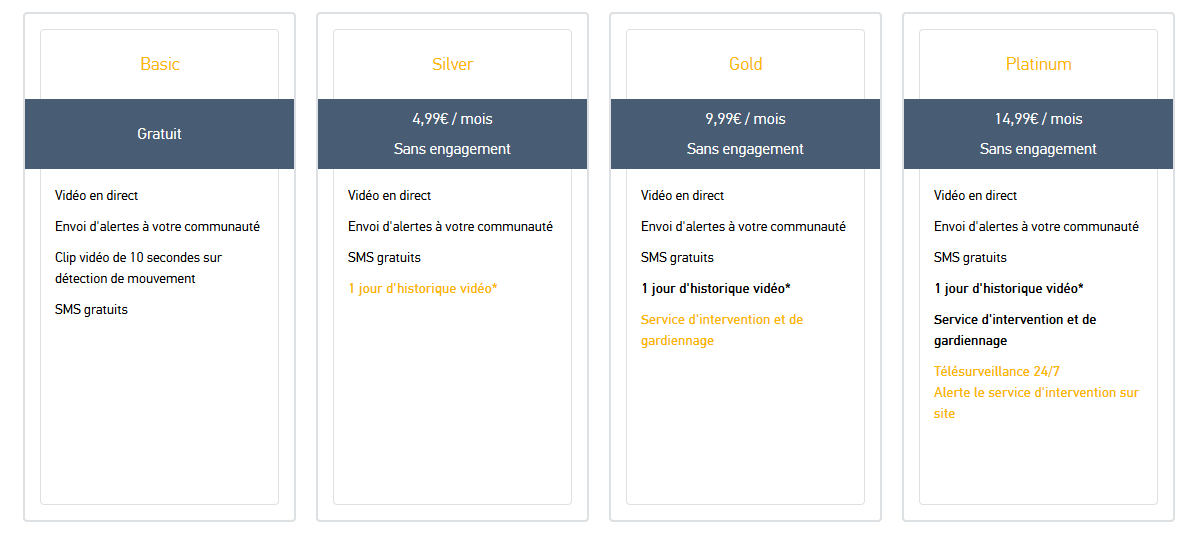Click Vidéo en direct in the Basic card
This screenshot has height=533, width=1200.
tap(97, 196)
